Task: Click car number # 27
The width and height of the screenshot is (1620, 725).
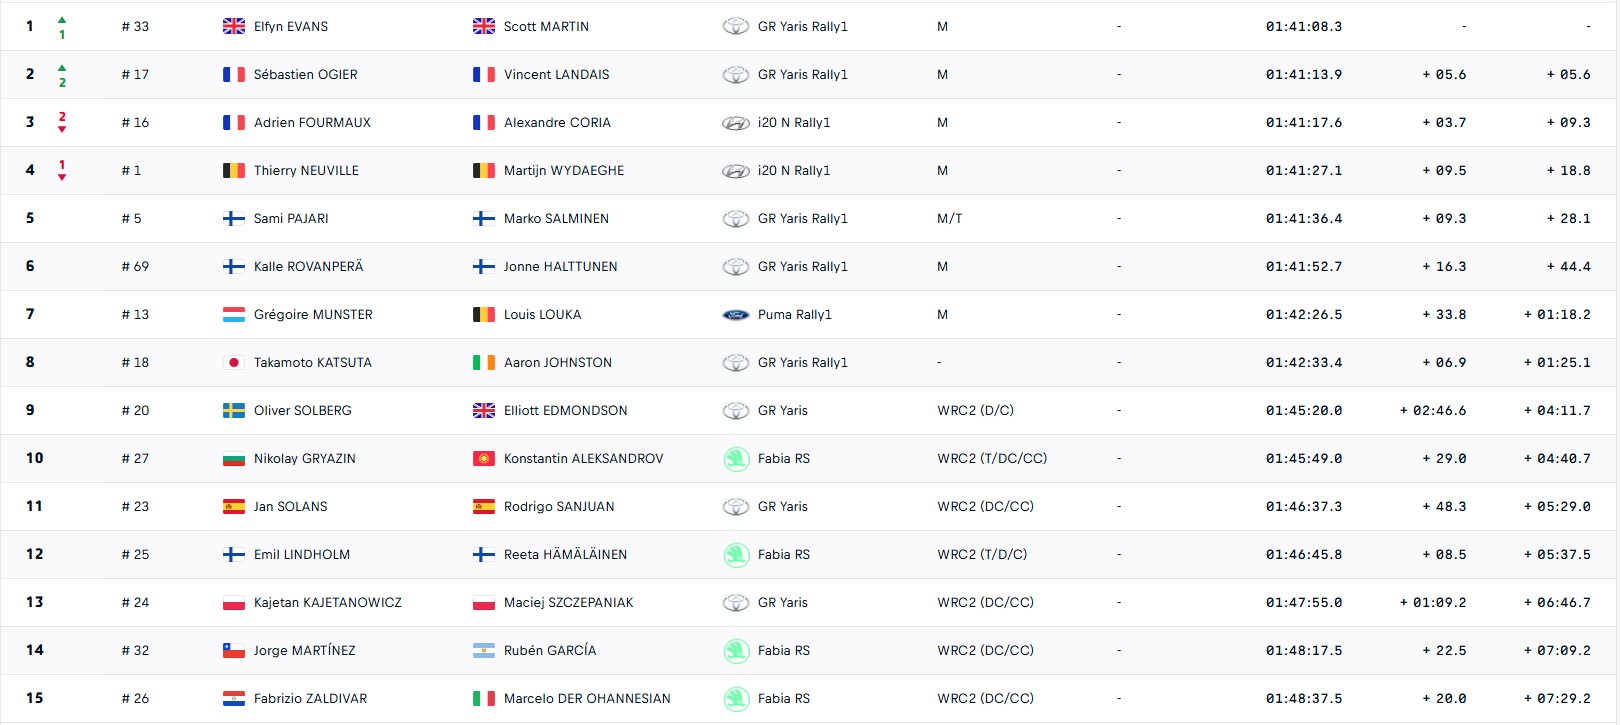Action: click(135, 459)
